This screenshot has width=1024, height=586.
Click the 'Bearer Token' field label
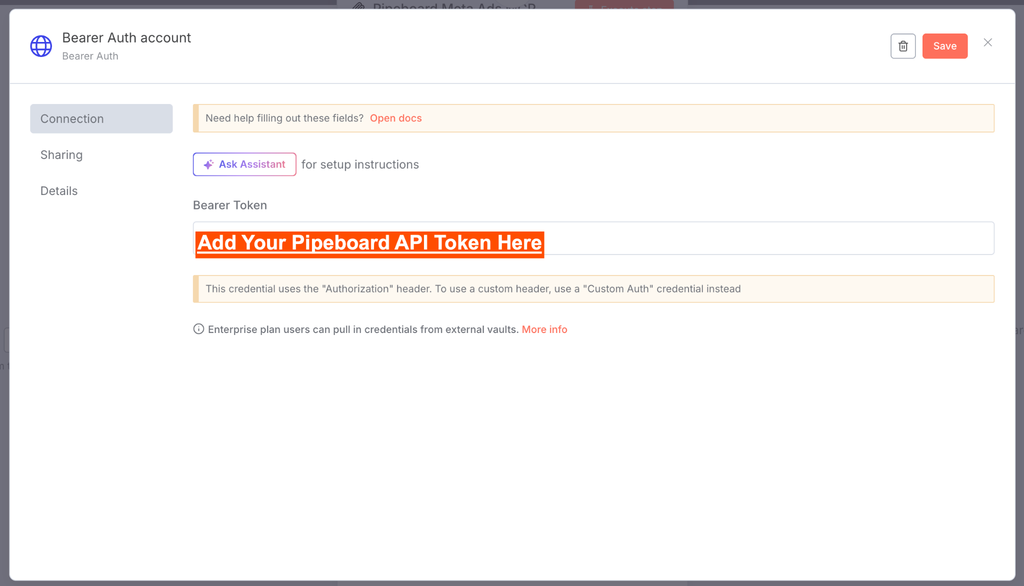tap(230, 205)
